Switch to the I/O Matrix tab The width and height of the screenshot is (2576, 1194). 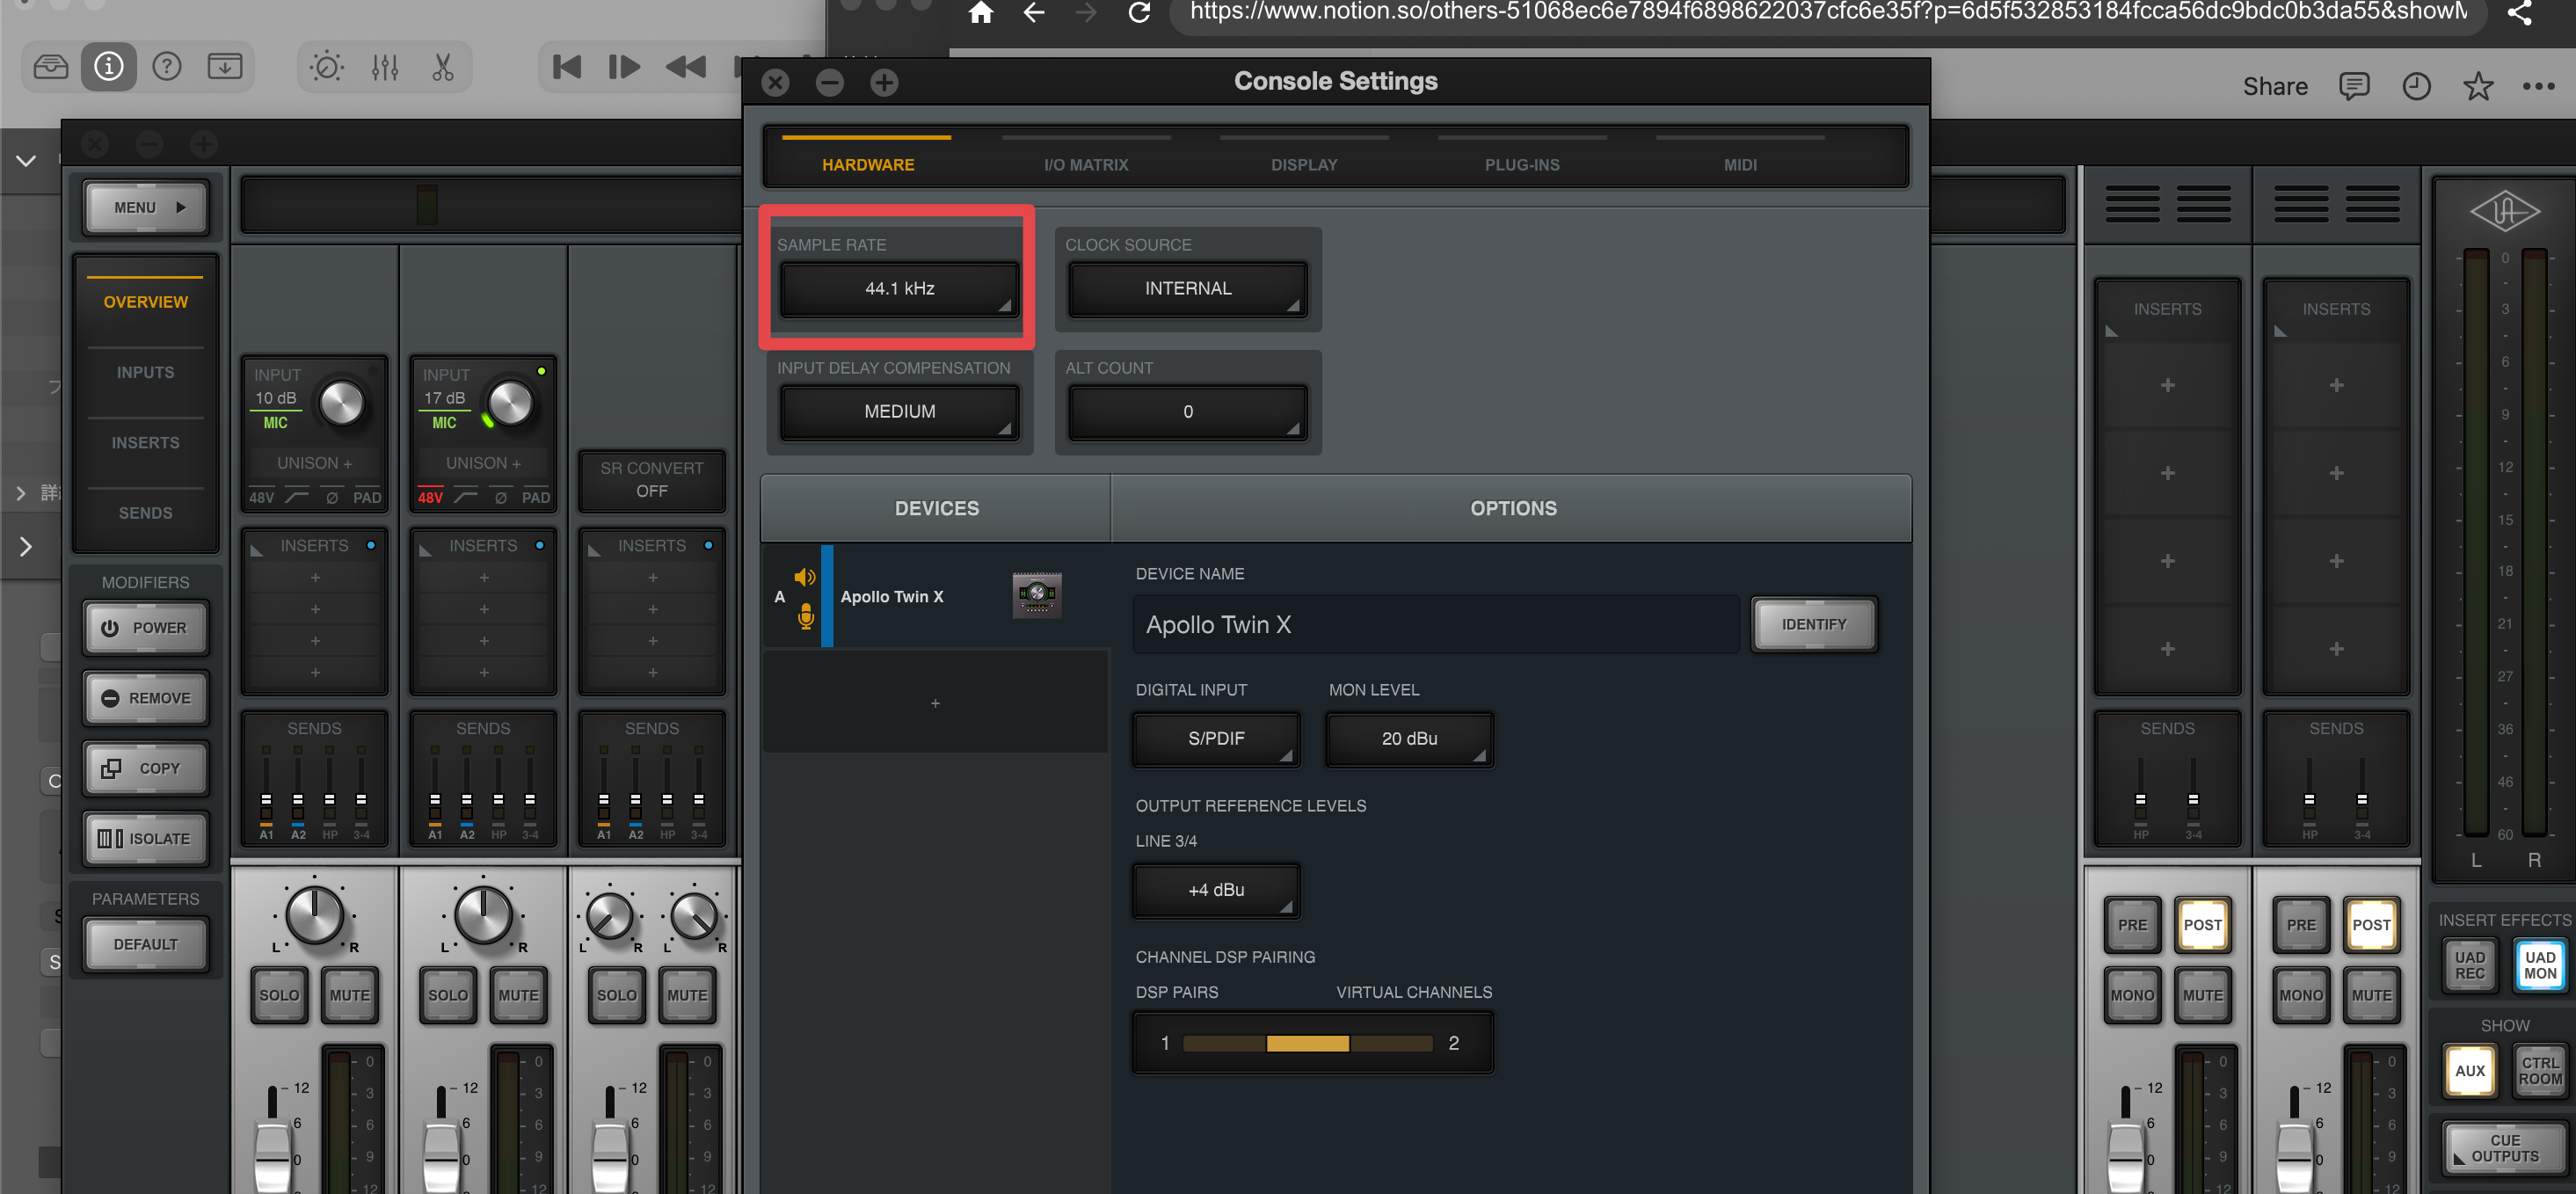tap(1086, 164)
